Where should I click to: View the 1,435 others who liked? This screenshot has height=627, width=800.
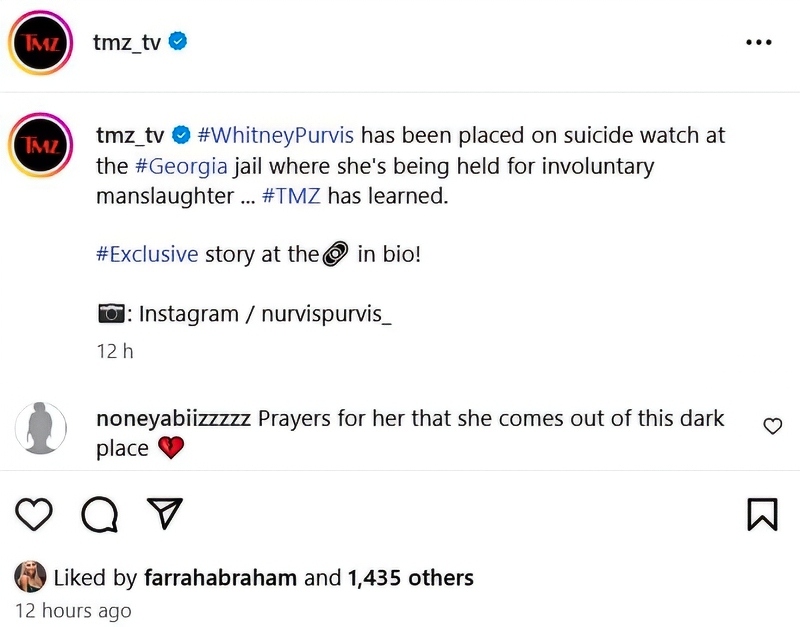pos(410,577)
